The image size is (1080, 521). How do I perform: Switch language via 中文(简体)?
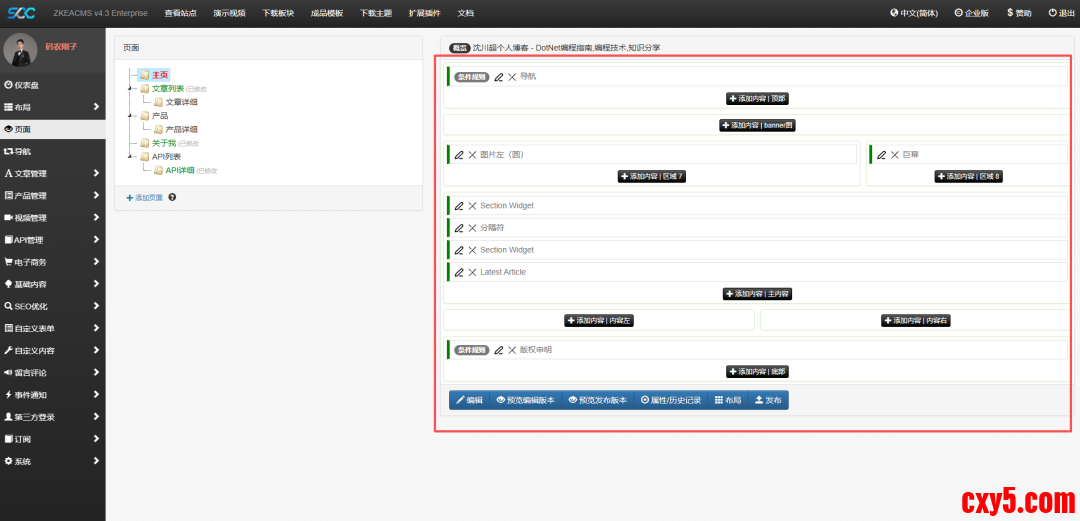click(914, 13)
